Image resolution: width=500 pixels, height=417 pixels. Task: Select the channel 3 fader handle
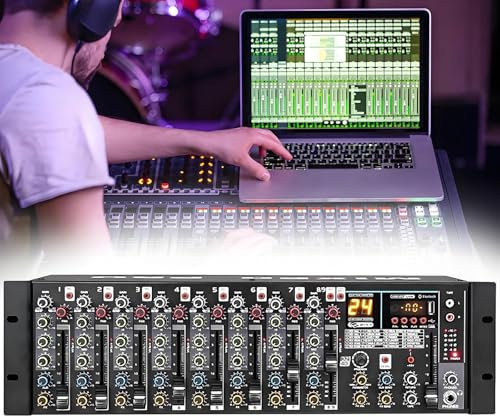[x=140, y=399]
